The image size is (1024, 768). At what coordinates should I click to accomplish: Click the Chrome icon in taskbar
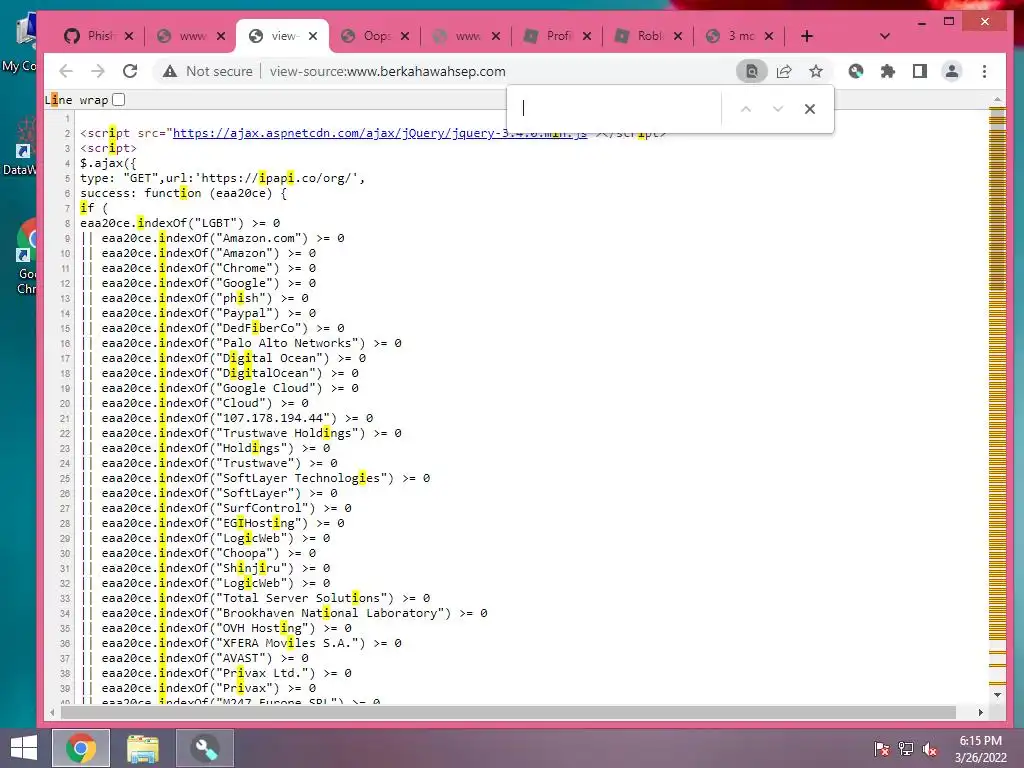tap(81, 748)
